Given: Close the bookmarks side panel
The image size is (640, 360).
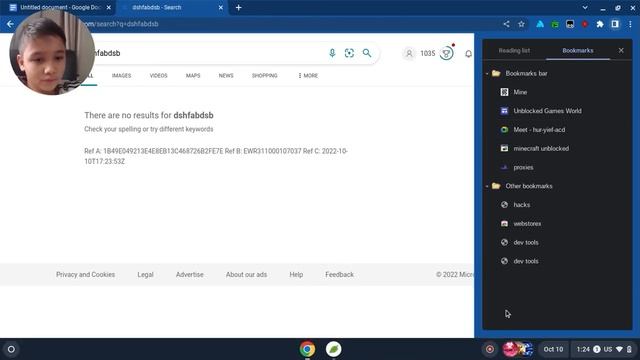Looking at the screenshot, I should (x=621, y=51).
